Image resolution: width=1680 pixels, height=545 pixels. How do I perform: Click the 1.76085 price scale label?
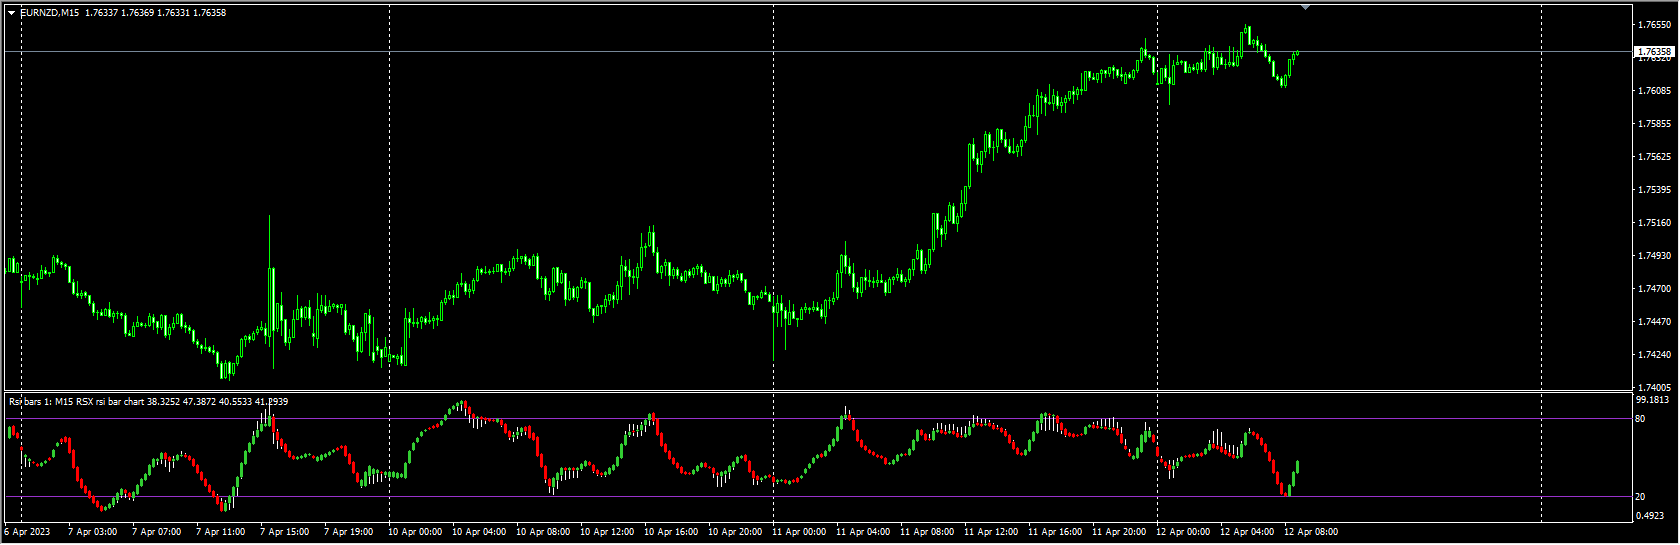click(1655, 91)
